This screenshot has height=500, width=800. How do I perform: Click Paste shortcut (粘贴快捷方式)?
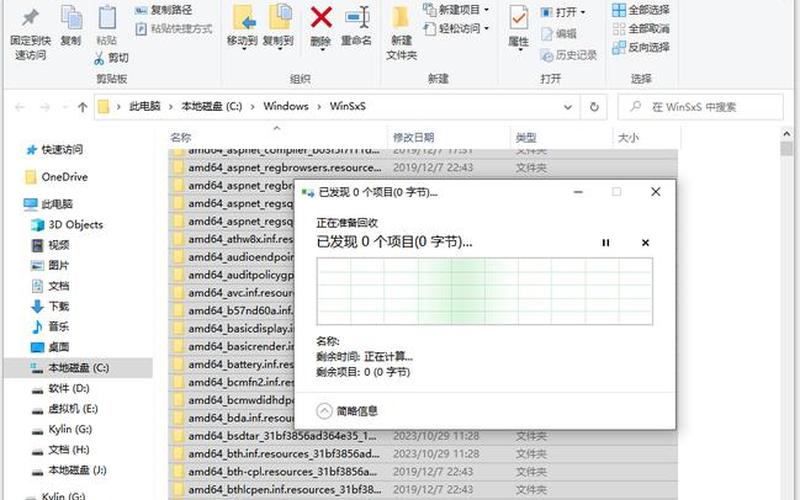click(174, 29)
